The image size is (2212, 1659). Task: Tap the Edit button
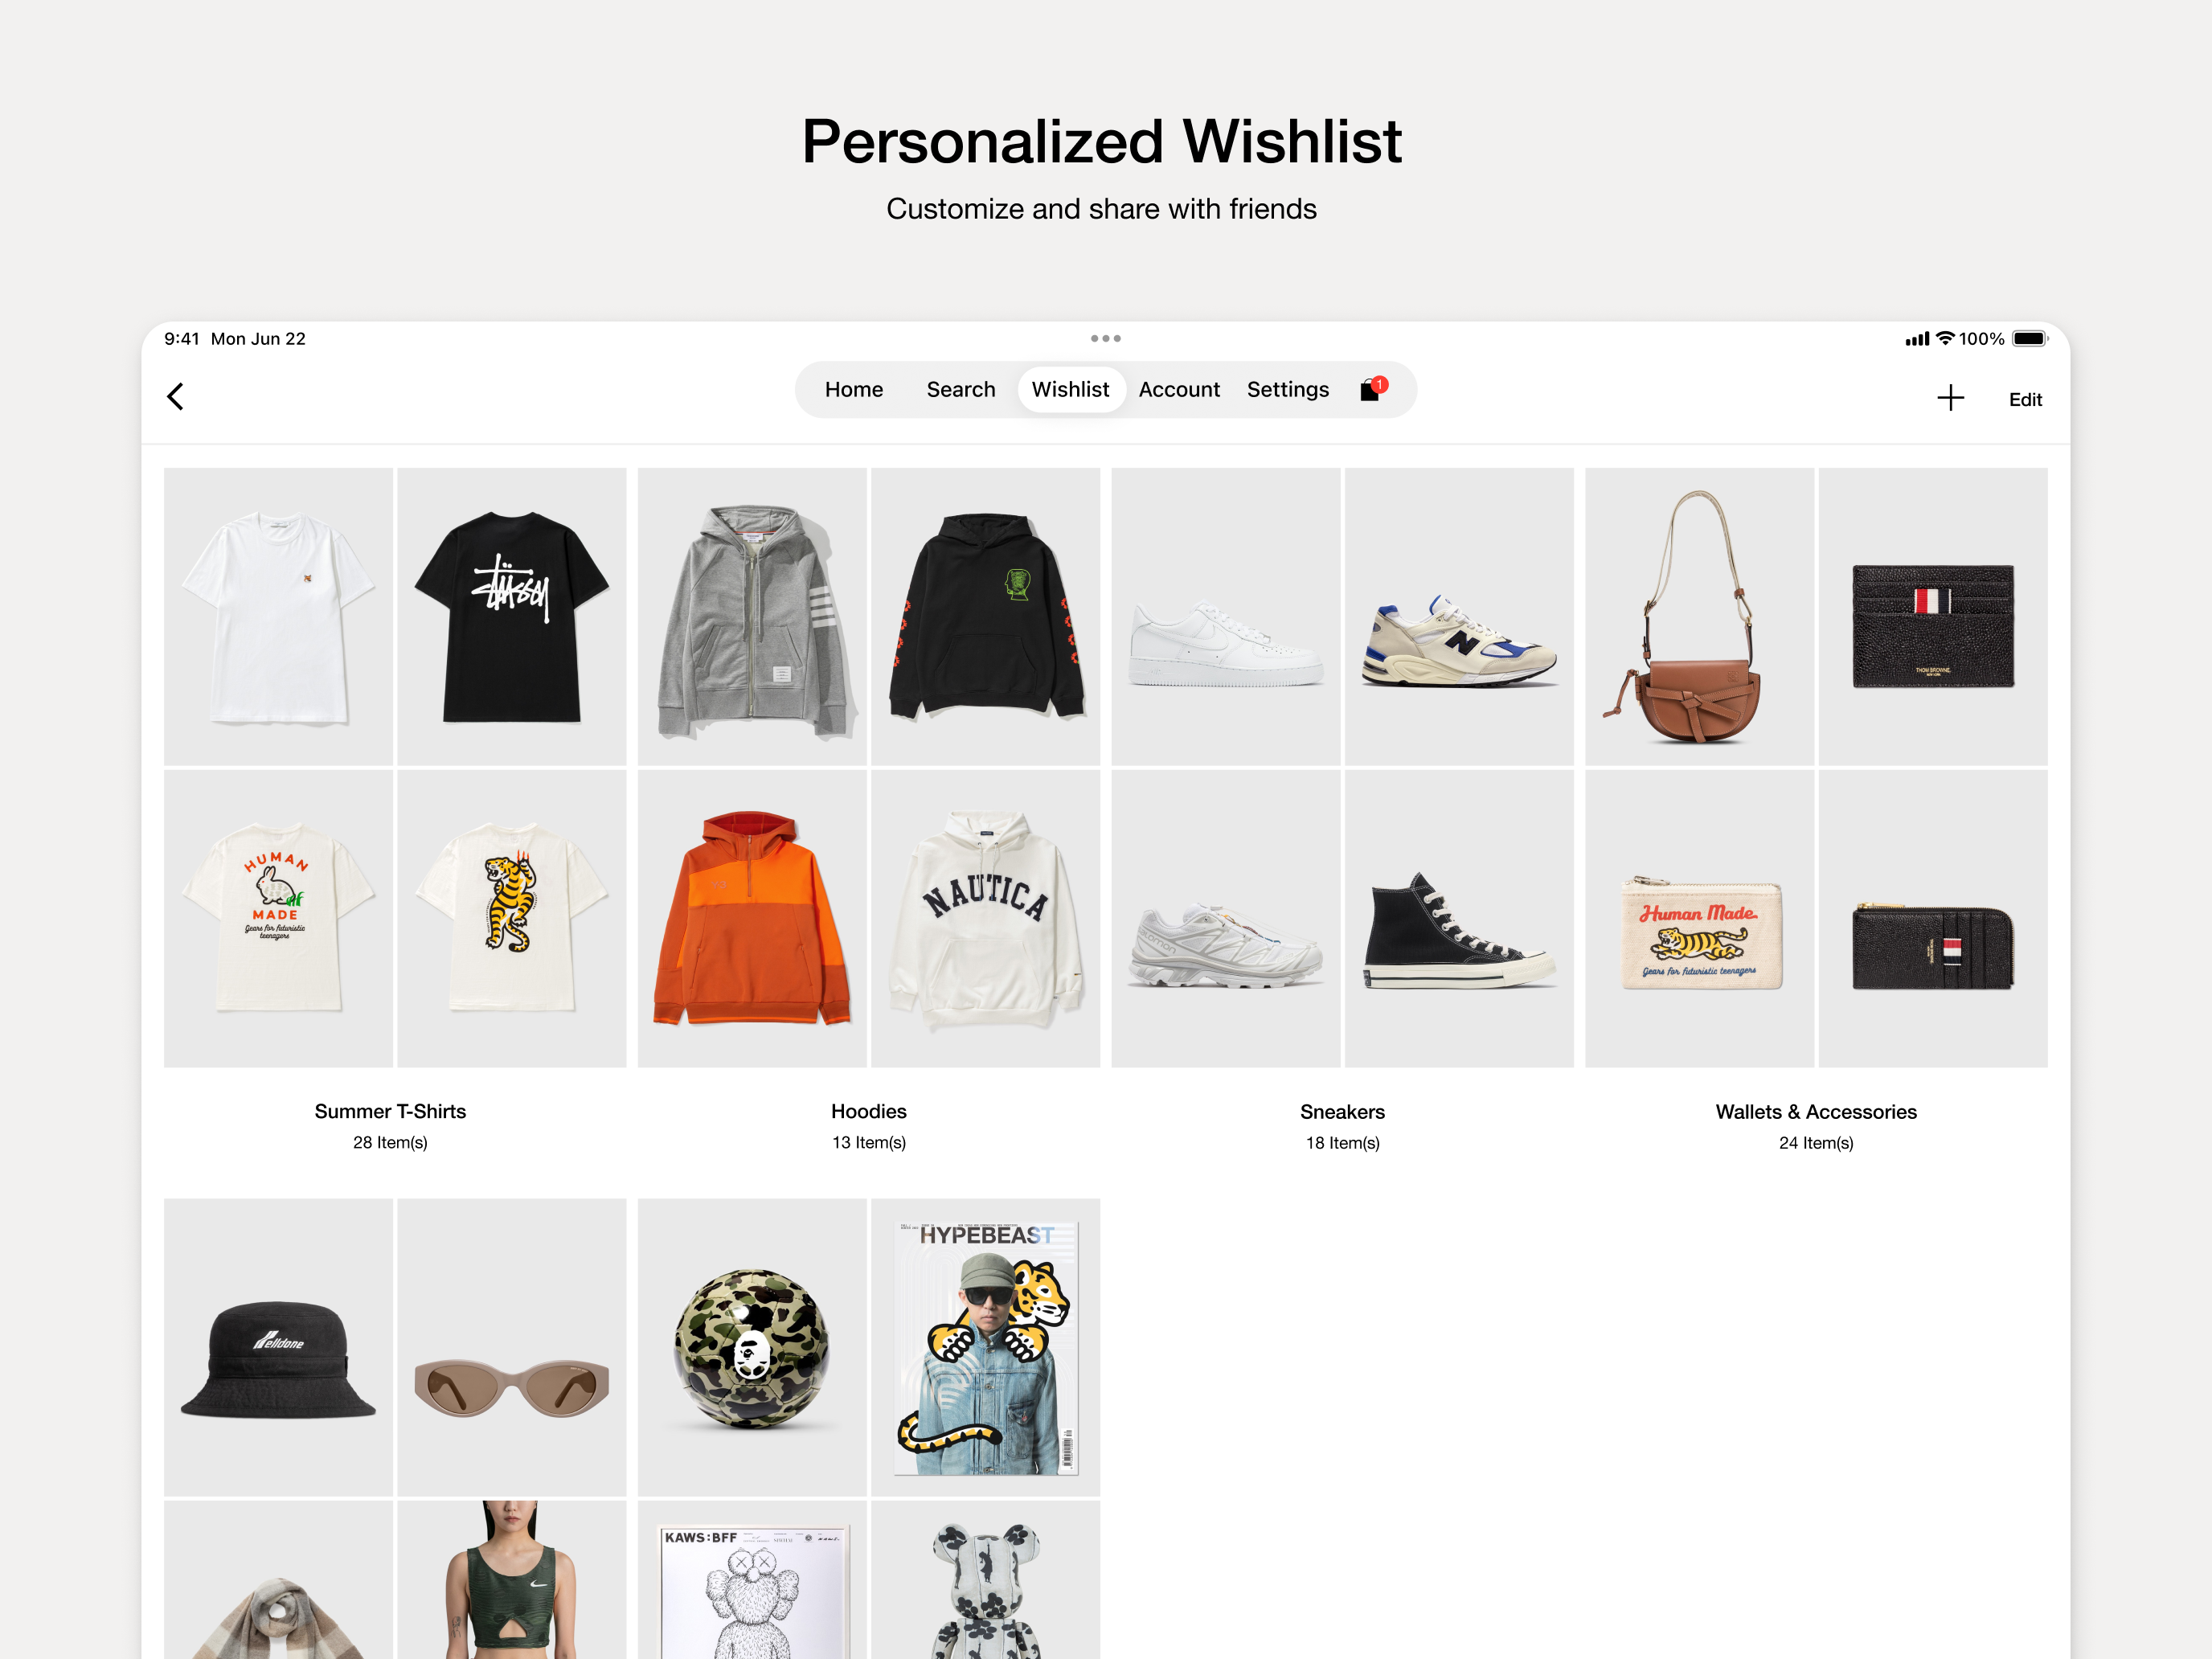[2025, 400]
